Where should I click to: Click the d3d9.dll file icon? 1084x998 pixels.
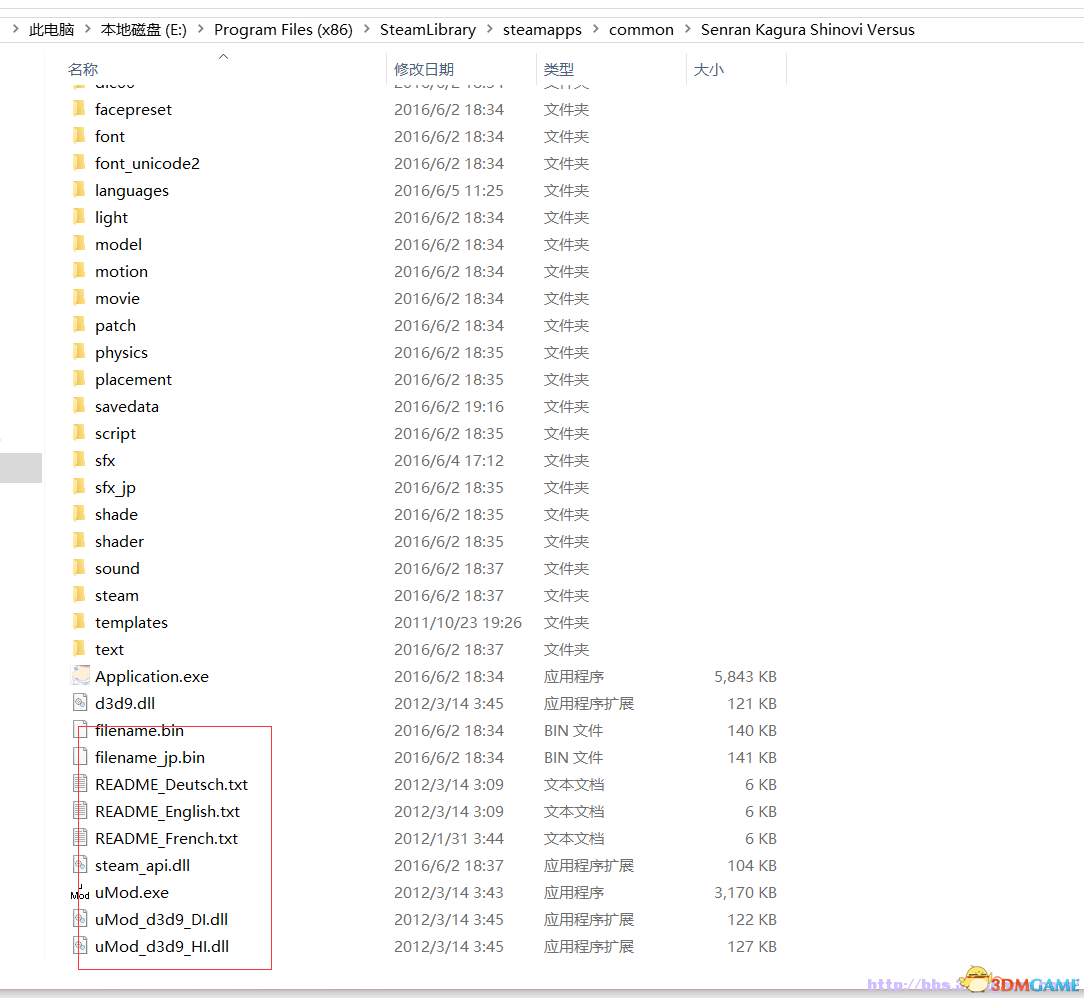coord(80,703)
